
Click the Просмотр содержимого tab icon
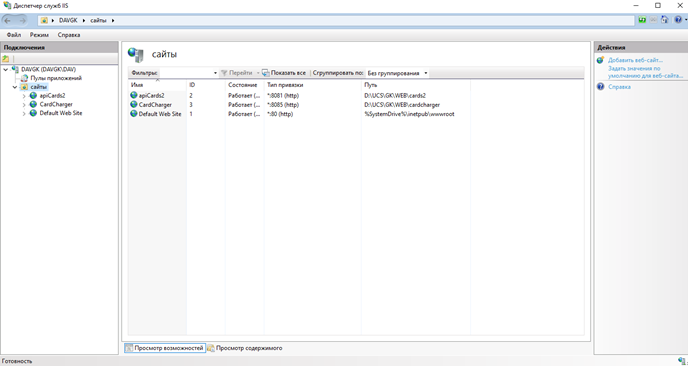coord(211,348)
